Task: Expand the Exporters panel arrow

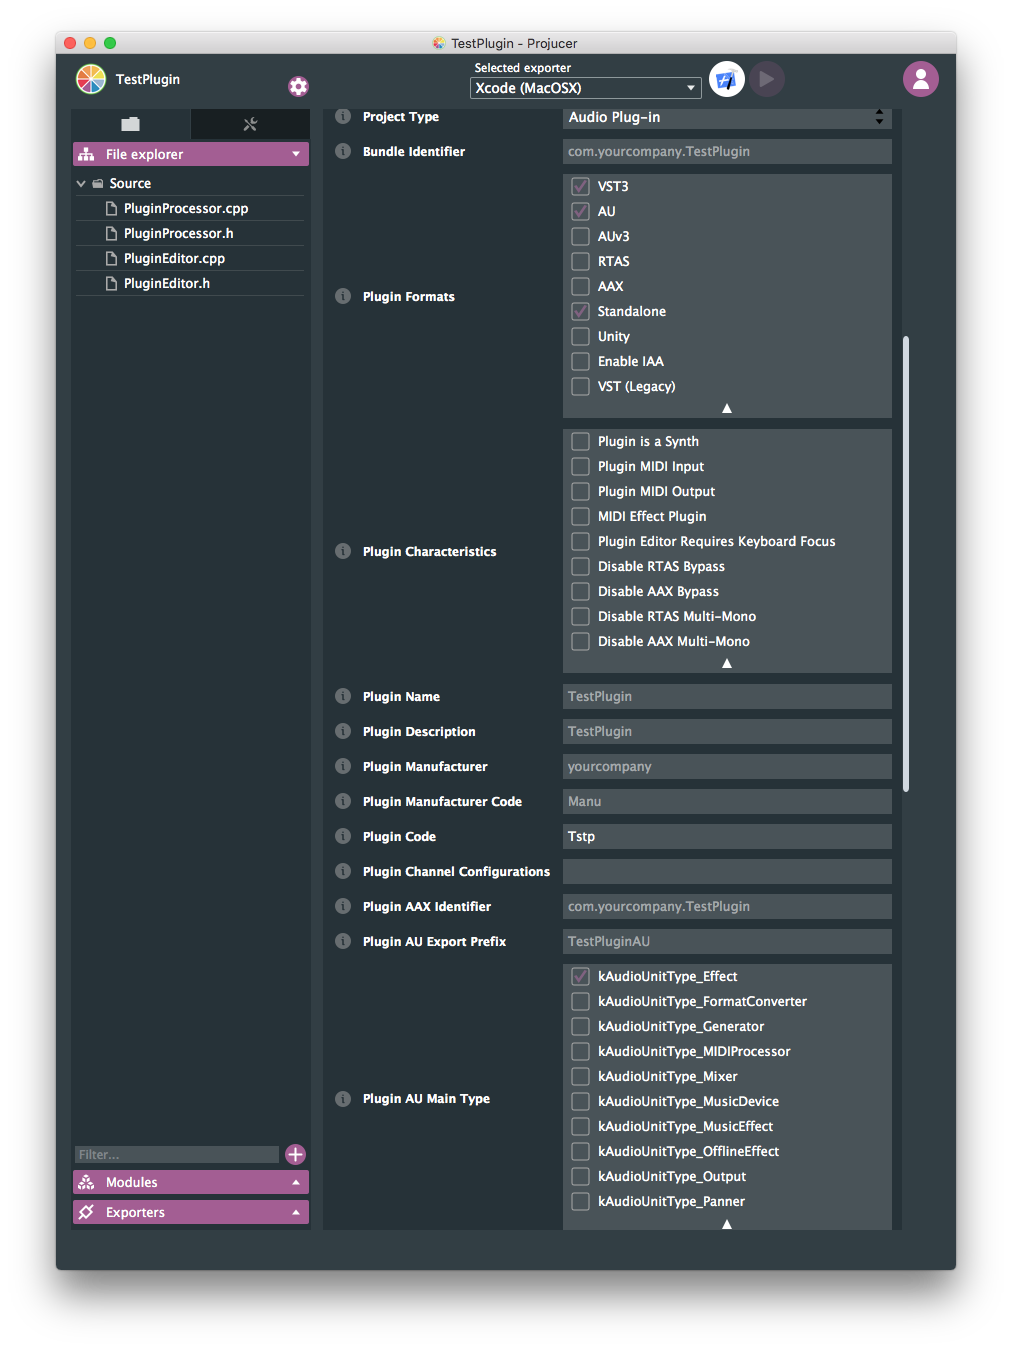Action: coord(296,1212)
